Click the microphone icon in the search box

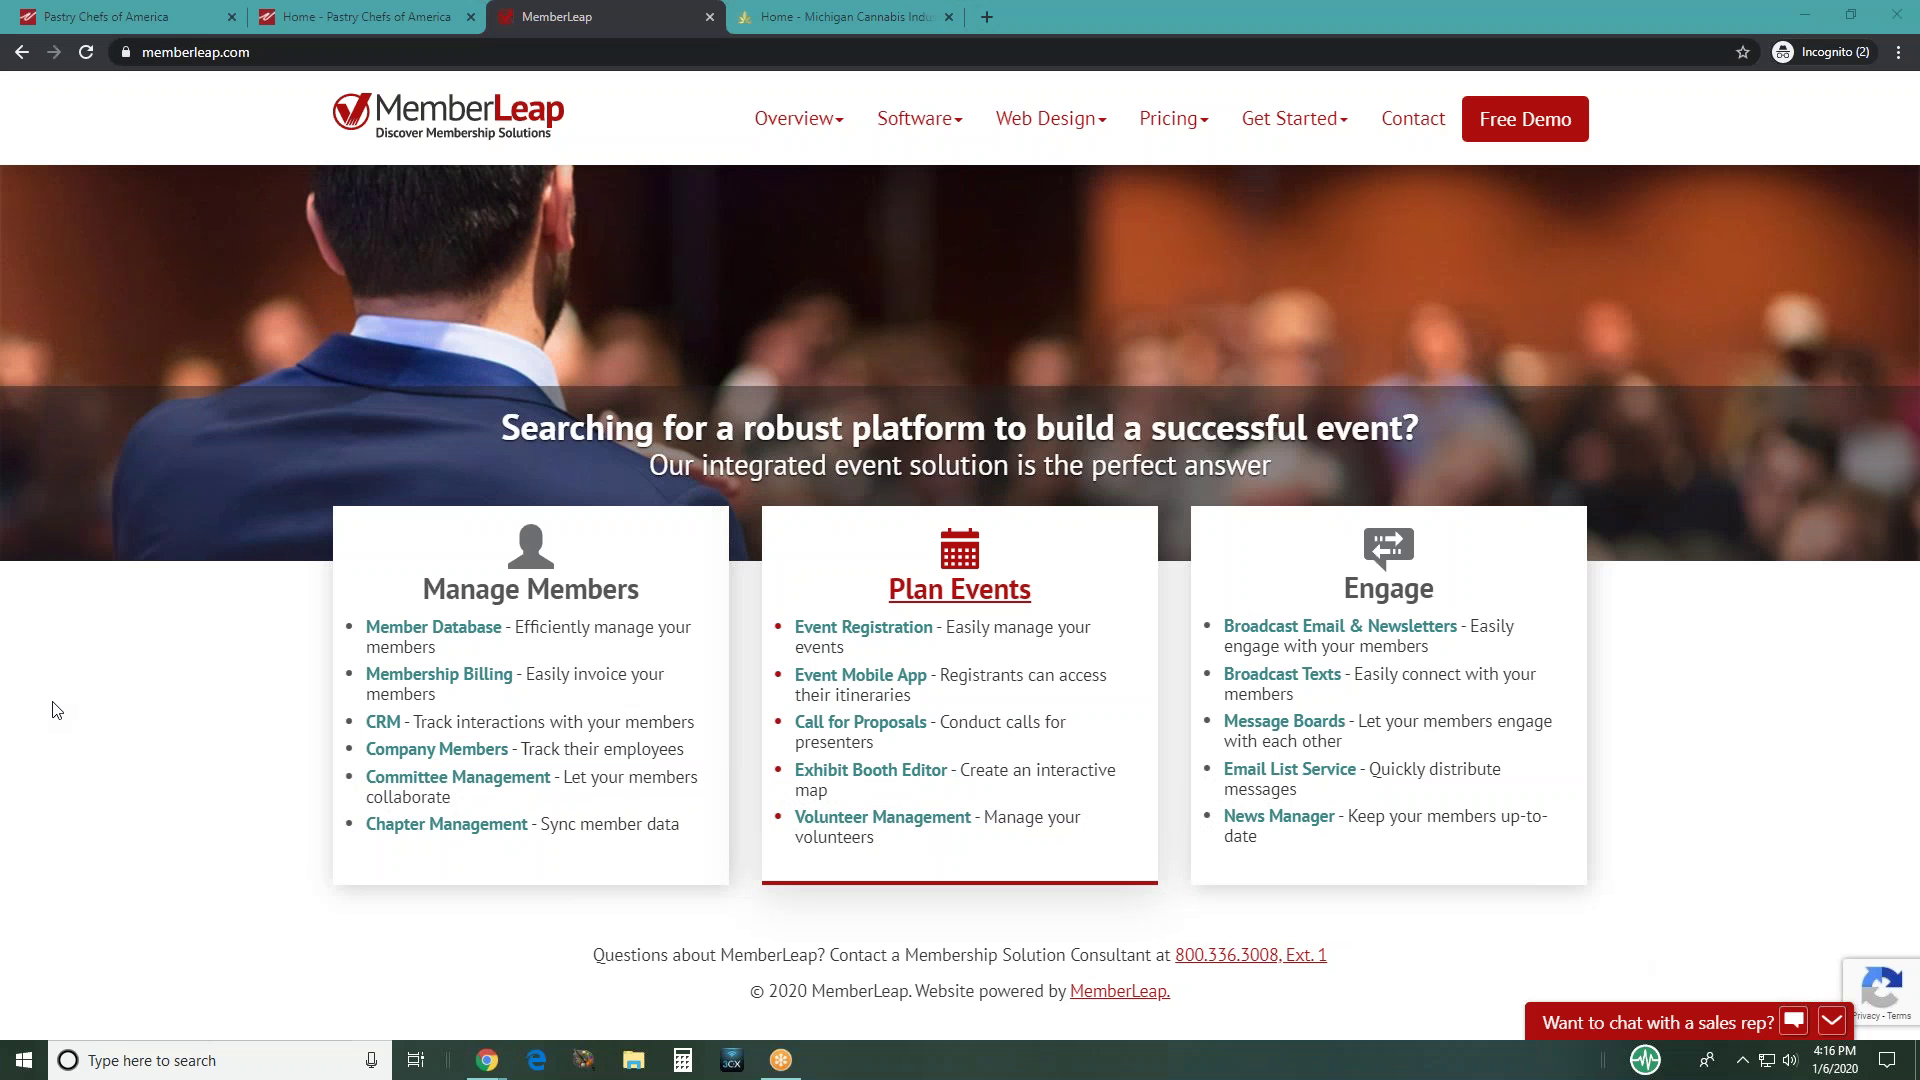click(x=371, y=1060)
